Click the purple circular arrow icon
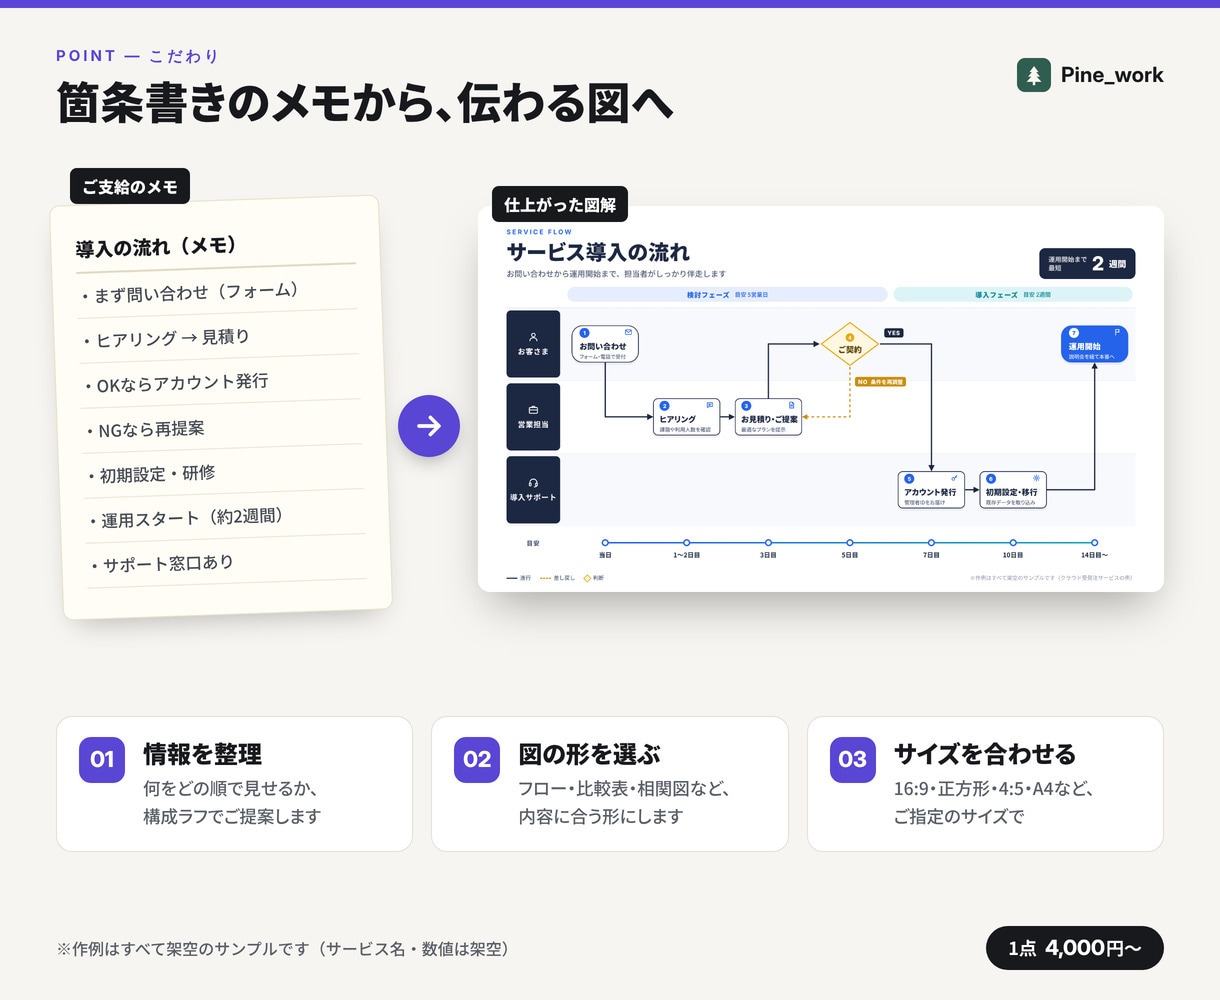This screenshot has height=1000, width=1220. [429, 426]
